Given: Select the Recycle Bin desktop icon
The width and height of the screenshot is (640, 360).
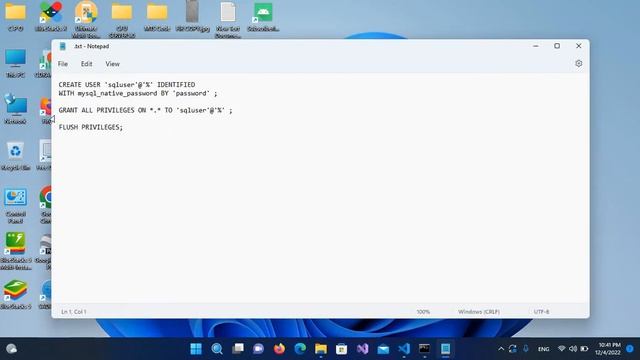Looking at the screenshot, I should click(16, 156).
